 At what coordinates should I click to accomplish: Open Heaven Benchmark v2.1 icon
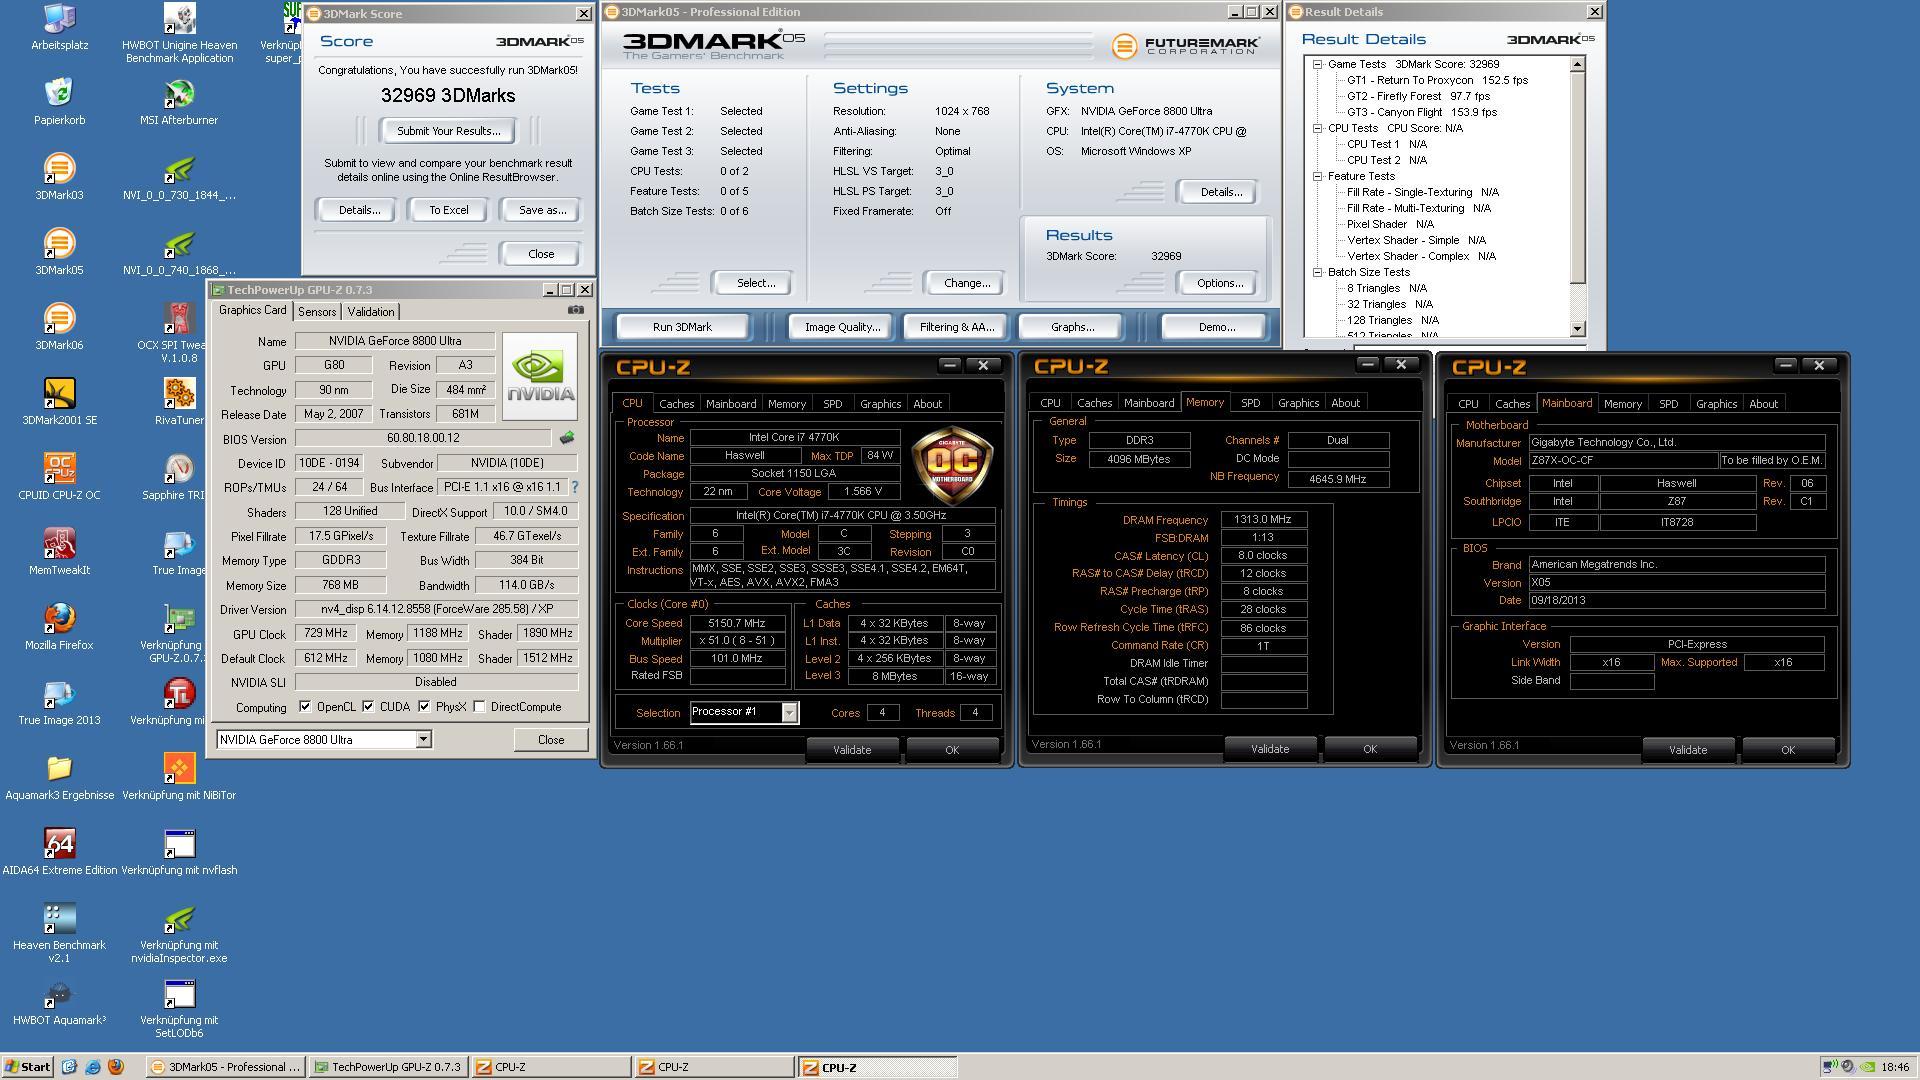59,932
